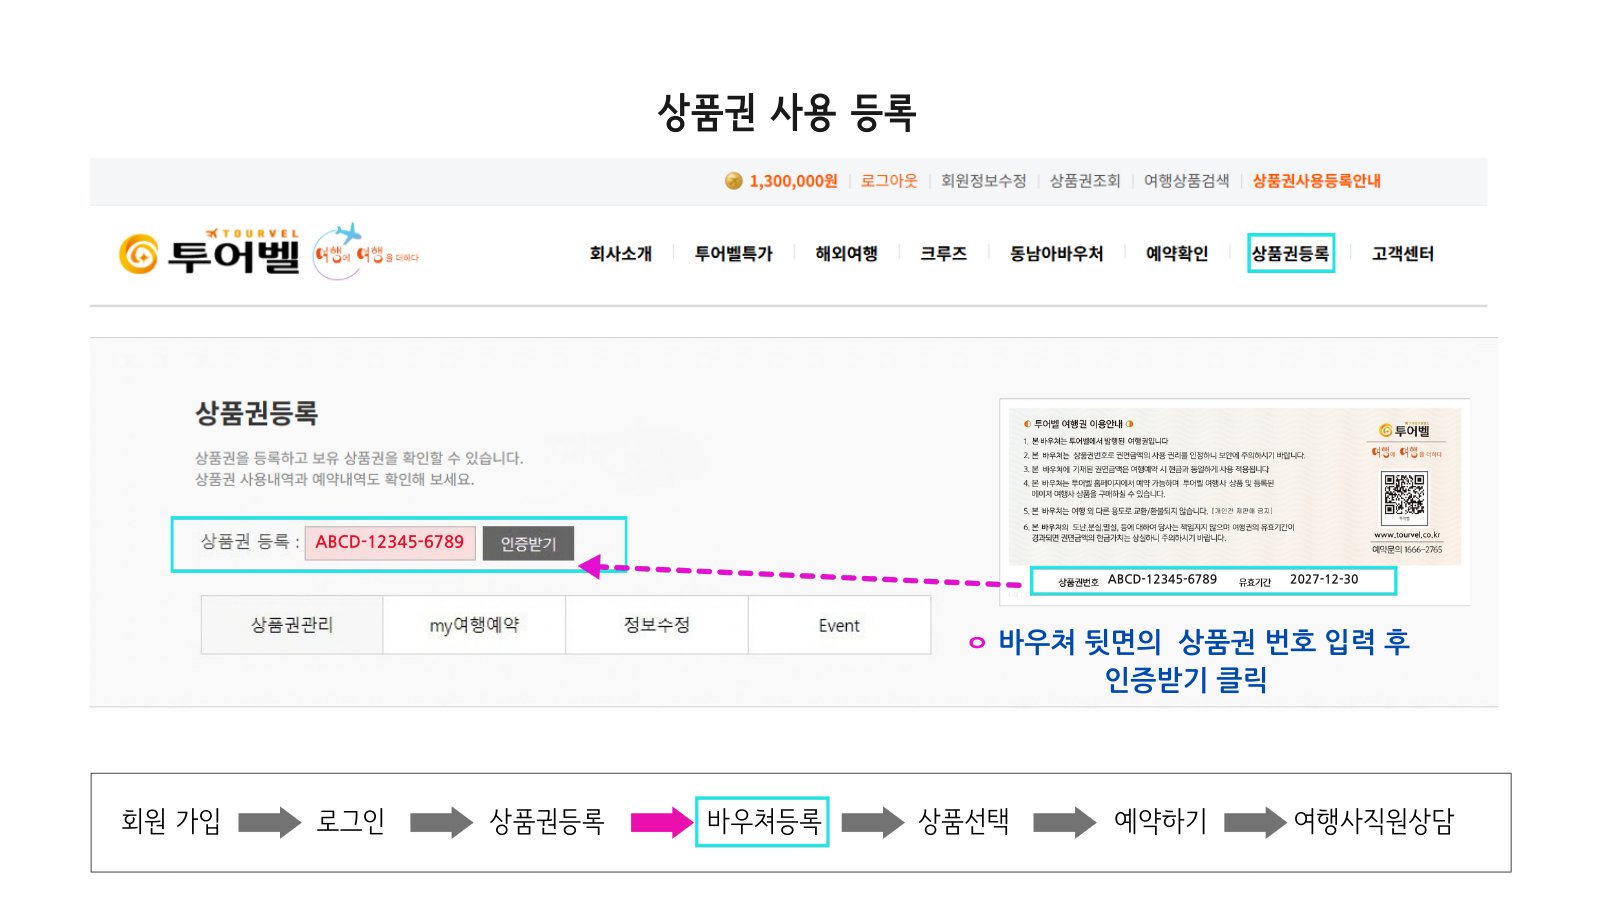Select the 해외여행 menu item

point(846,254)
